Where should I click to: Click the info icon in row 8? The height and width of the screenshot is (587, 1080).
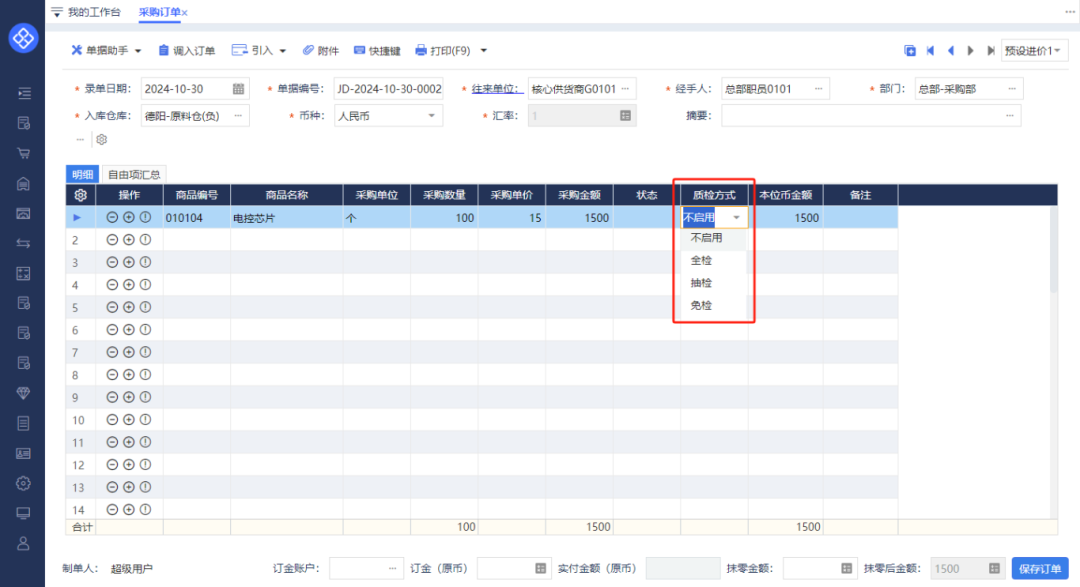pos(145,375)
